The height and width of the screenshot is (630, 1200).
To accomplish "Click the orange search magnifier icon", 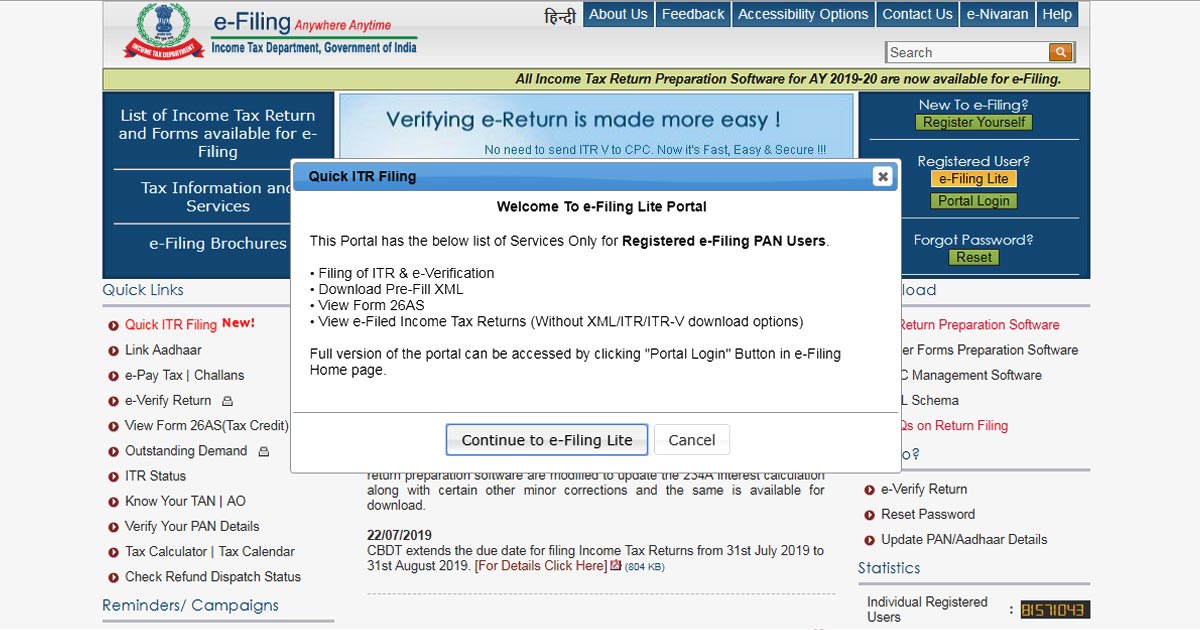I will pyautogui.click(x=1060, y=52).
